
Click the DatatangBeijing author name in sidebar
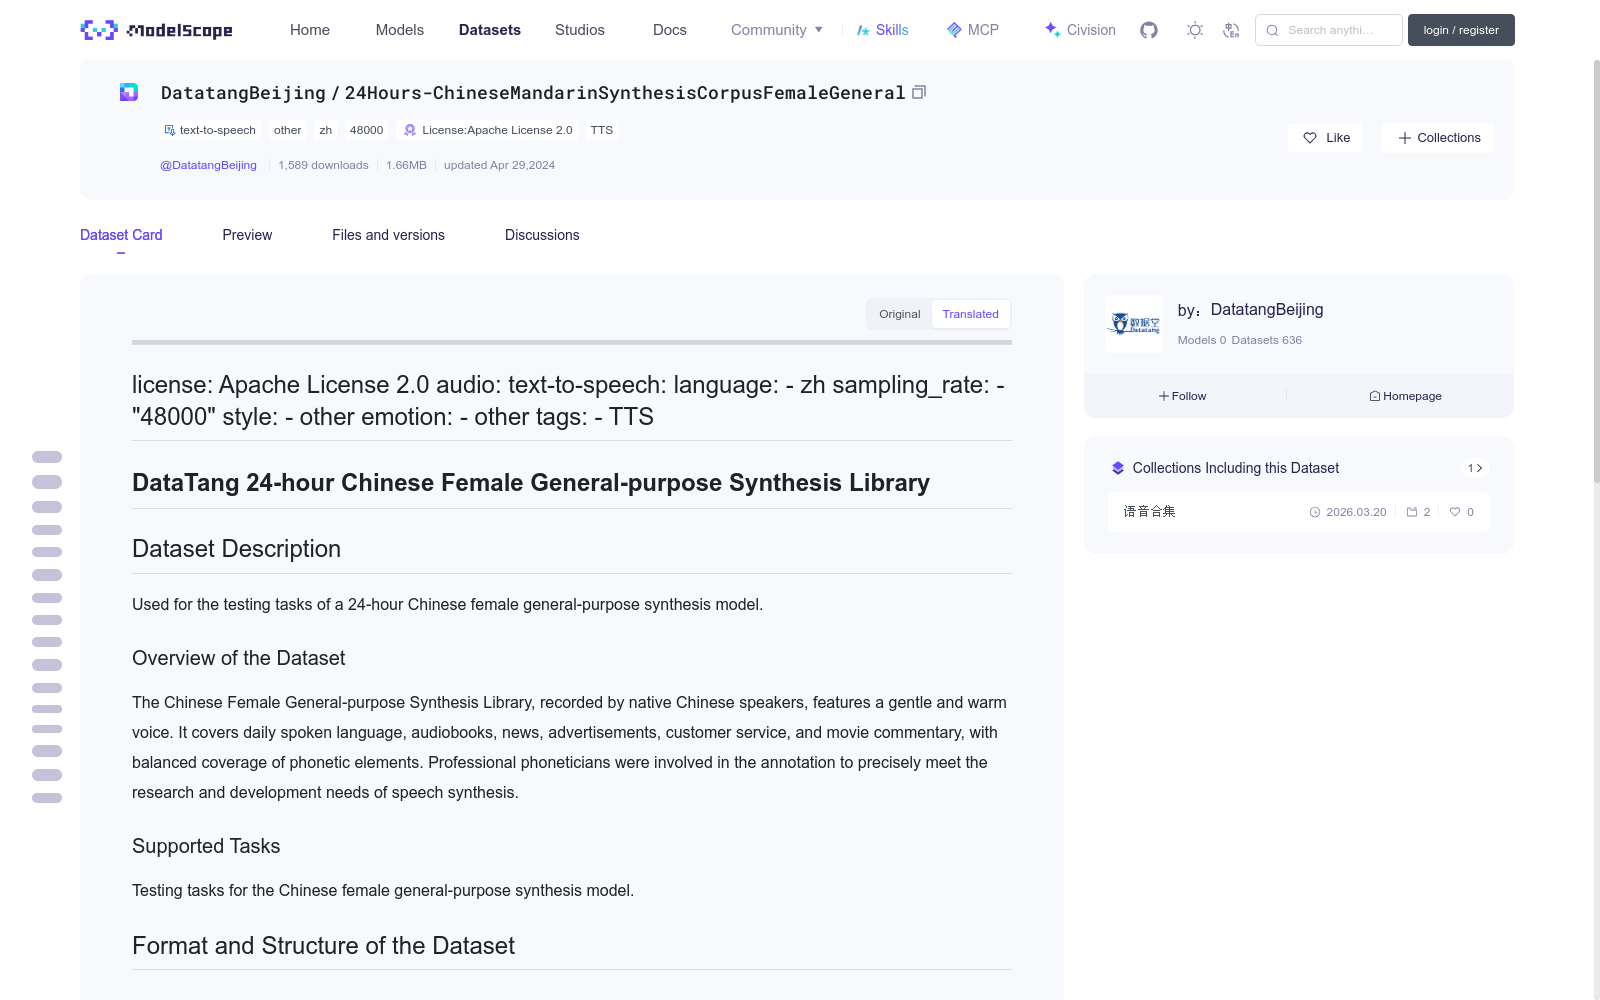[1267, 310]
